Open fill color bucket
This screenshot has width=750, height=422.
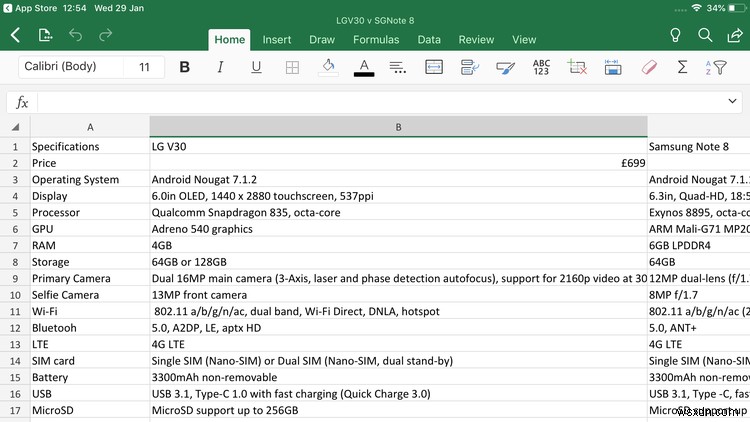coord(328,67)
